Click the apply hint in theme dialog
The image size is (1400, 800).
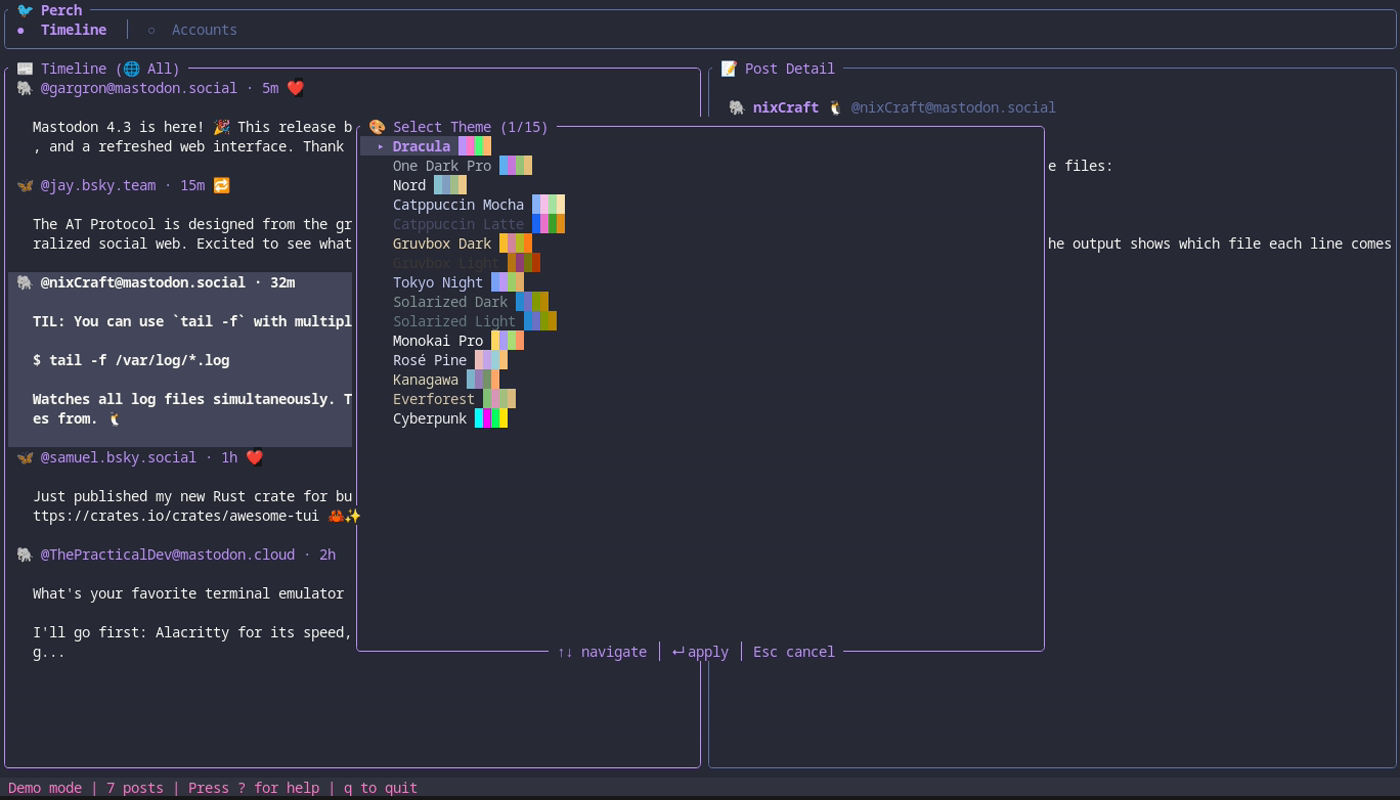coord(700,652)
